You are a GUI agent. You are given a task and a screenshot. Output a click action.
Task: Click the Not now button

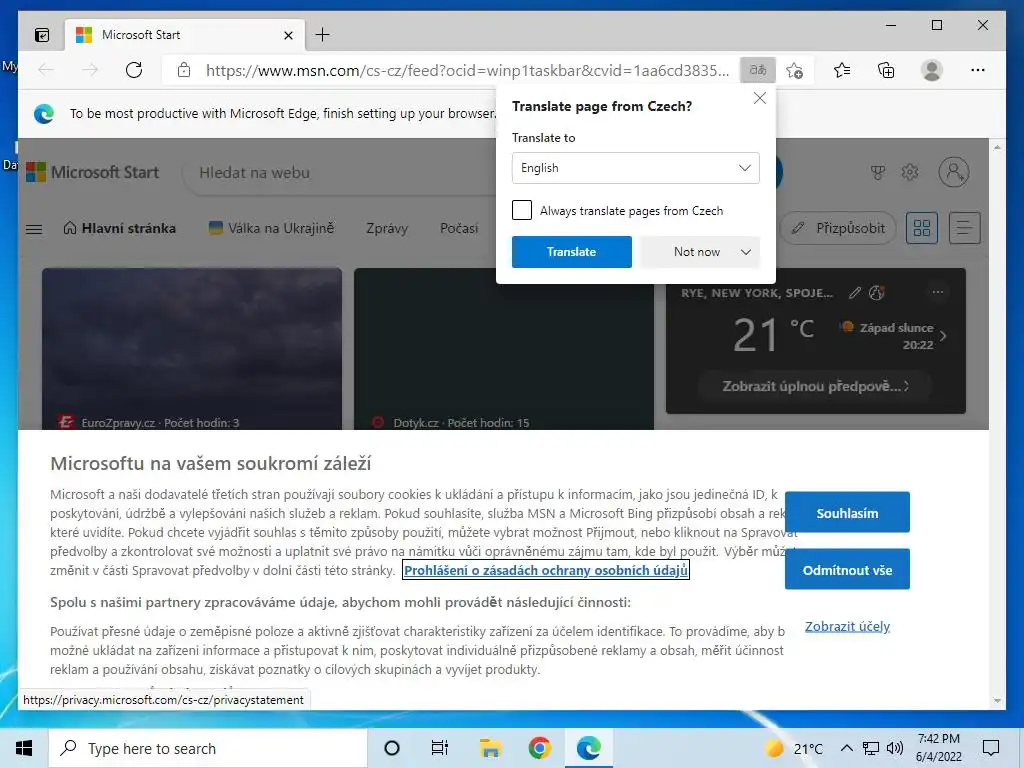point(696,252)
